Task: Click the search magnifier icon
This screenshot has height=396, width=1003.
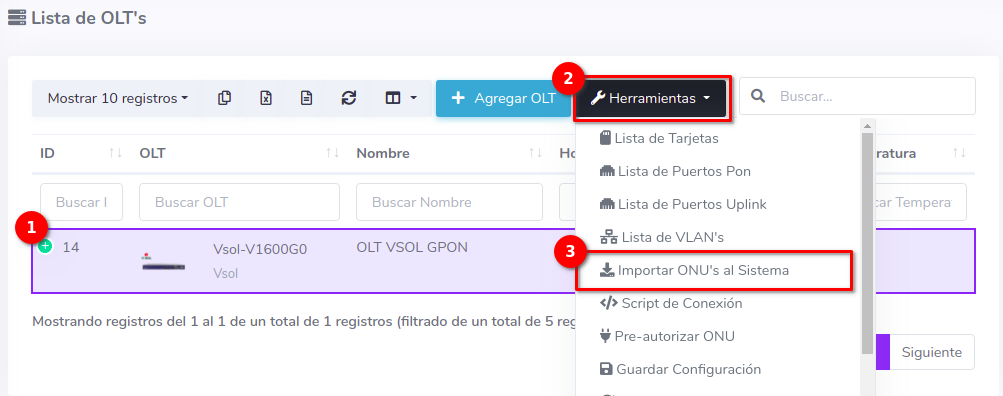Action: click(758, 97)
